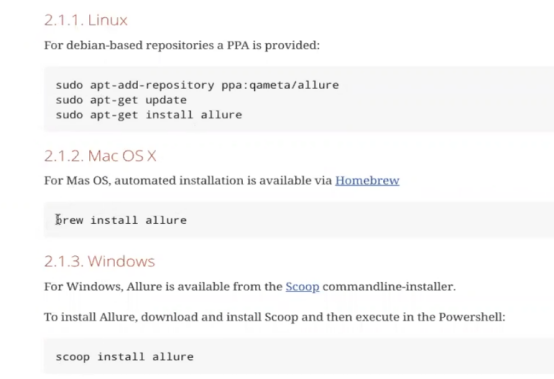Click the word "brew" in the Mac command
This screenshot has height=379, width=554.
[x=70, y=220]
